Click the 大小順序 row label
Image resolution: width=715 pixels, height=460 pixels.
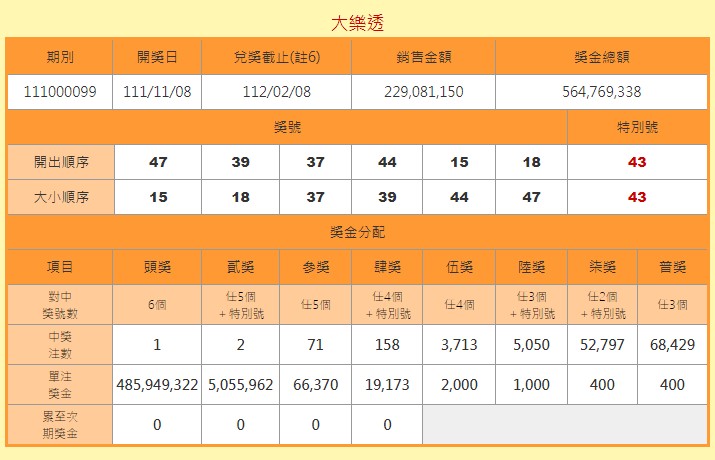[59, 197]
